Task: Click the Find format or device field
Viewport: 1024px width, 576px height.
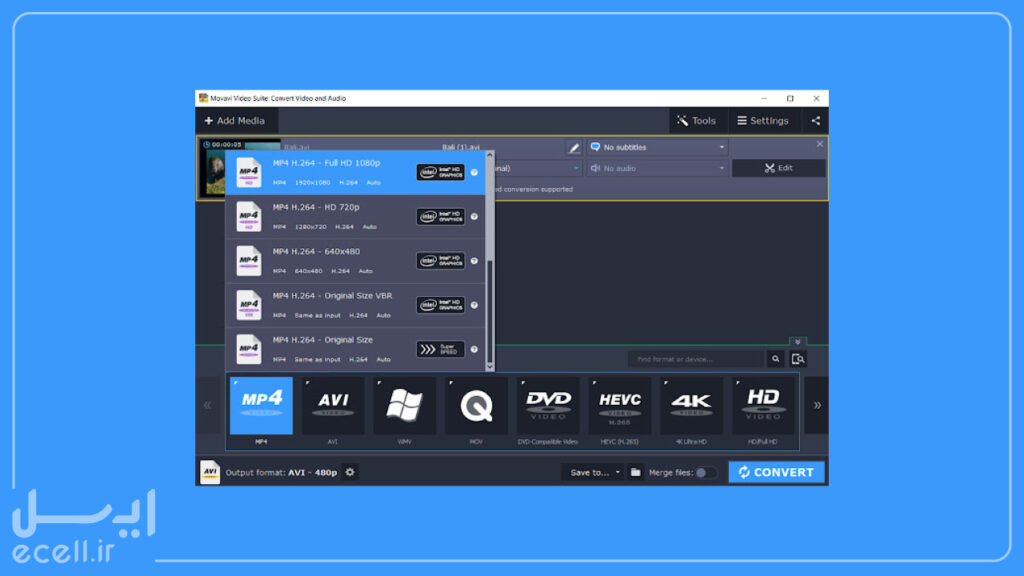Action: tap(696, 359)
